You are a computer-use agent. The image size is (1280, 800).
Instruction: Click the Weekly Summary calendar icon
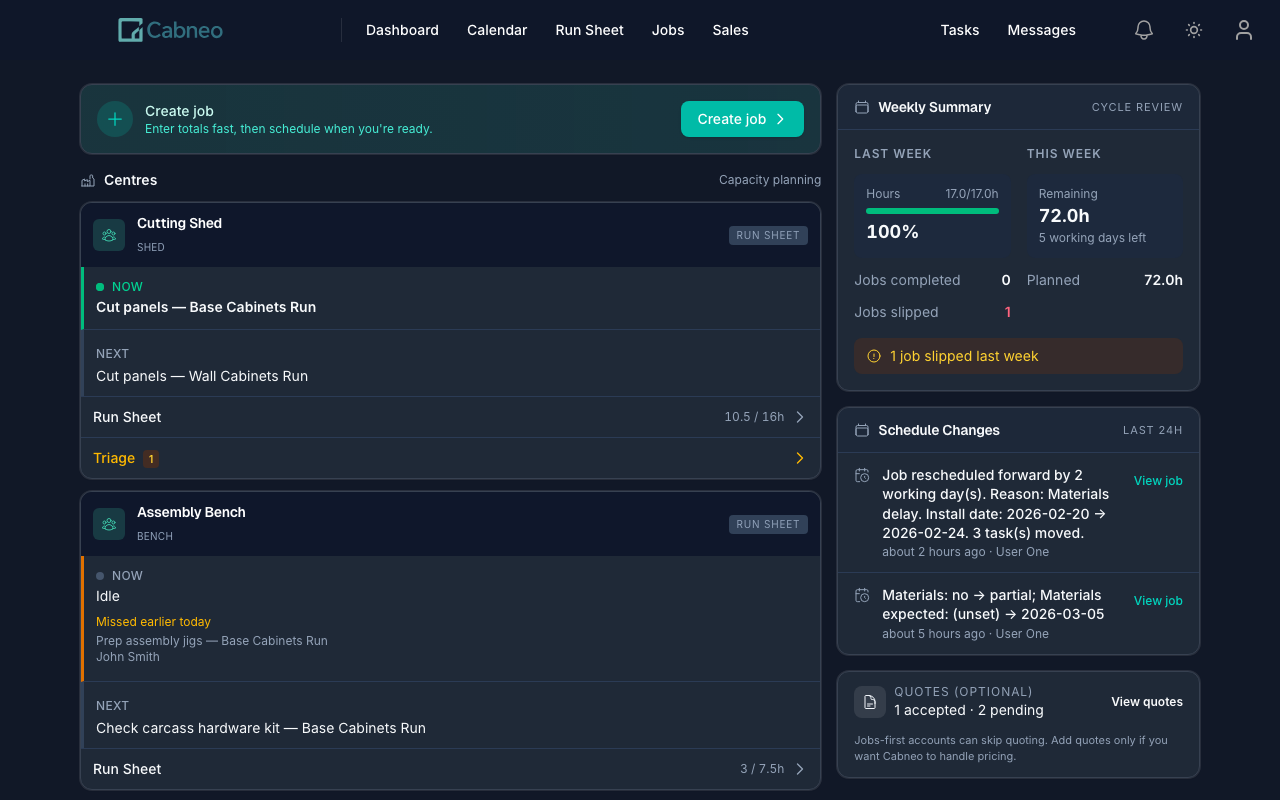[861, 106]
